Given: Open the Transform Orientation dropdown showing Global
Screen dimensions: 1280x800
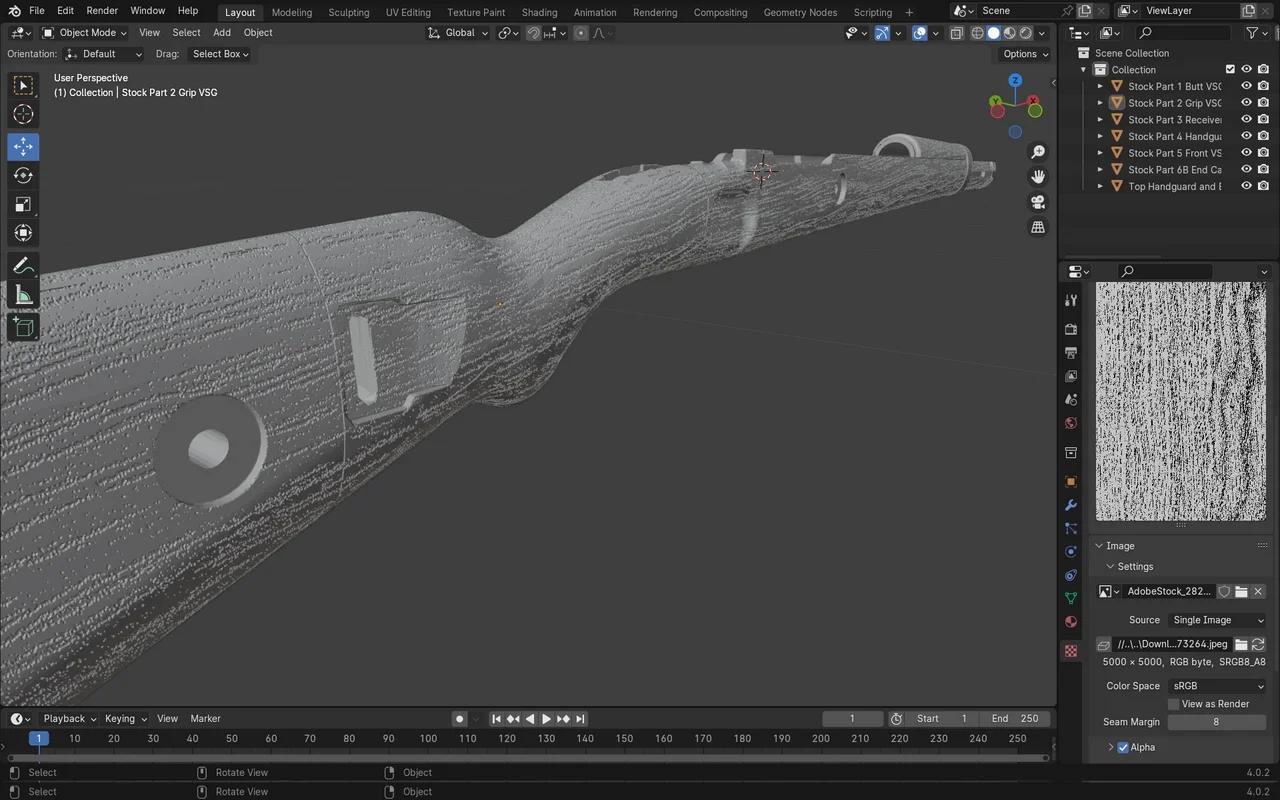Looking at the screenshot, I should coord(462,33).
